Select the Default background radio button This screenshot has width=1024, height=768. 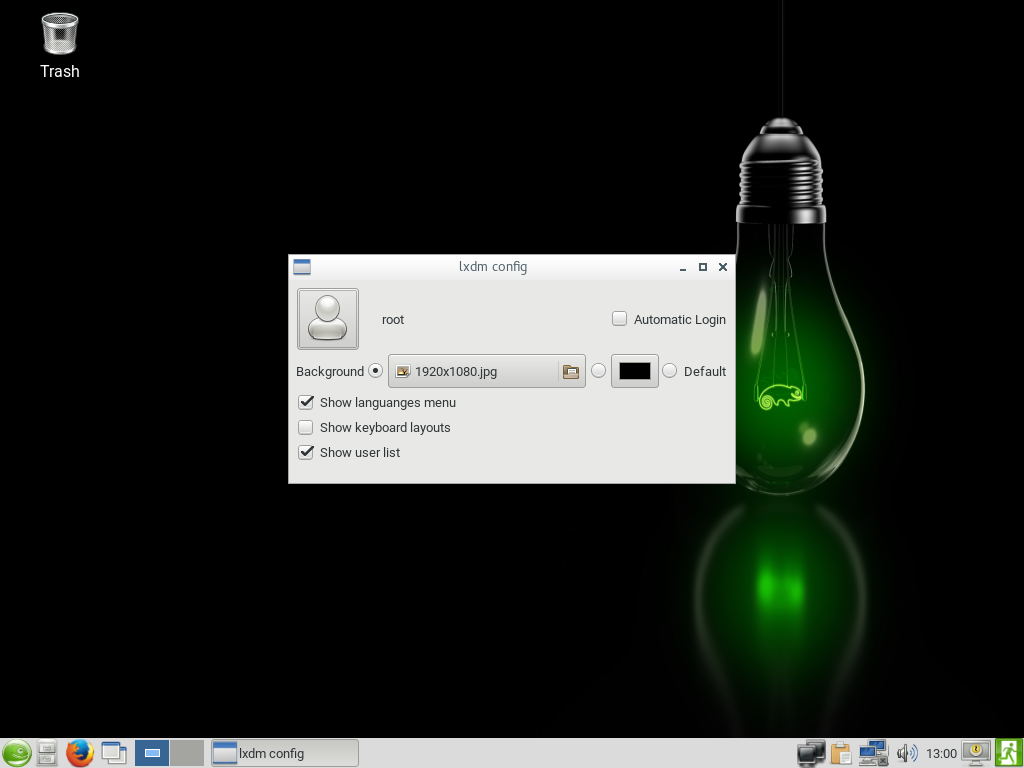click(670, 371)
